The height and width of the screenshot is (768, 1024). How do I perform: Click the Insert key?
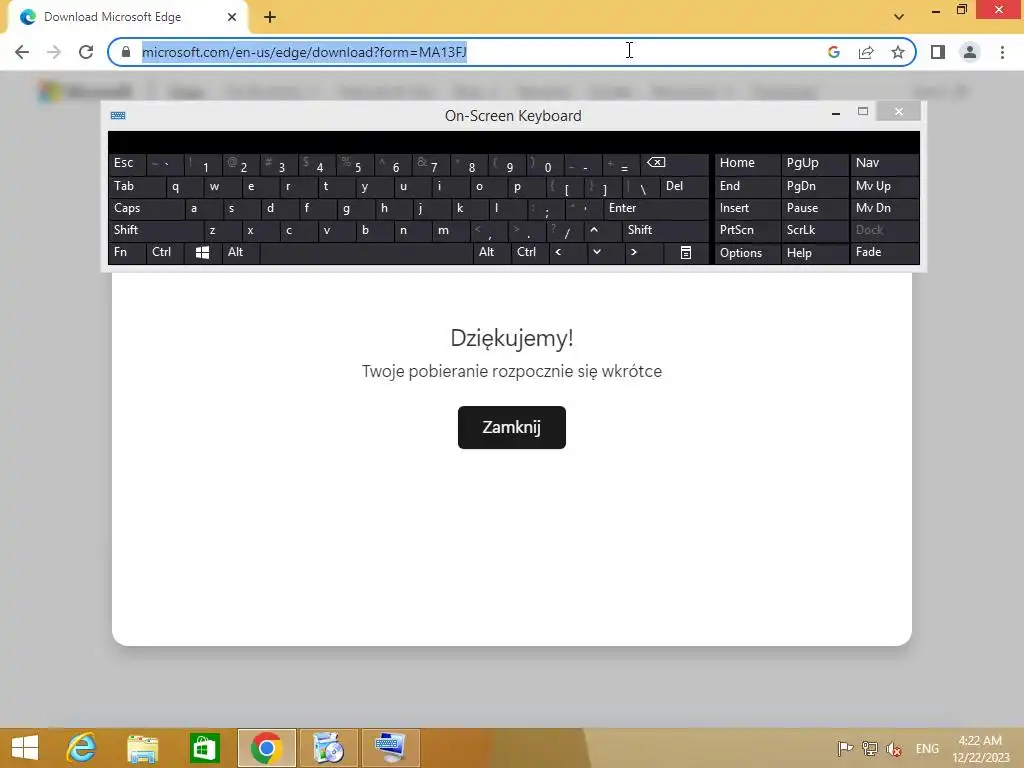[747, 208]
